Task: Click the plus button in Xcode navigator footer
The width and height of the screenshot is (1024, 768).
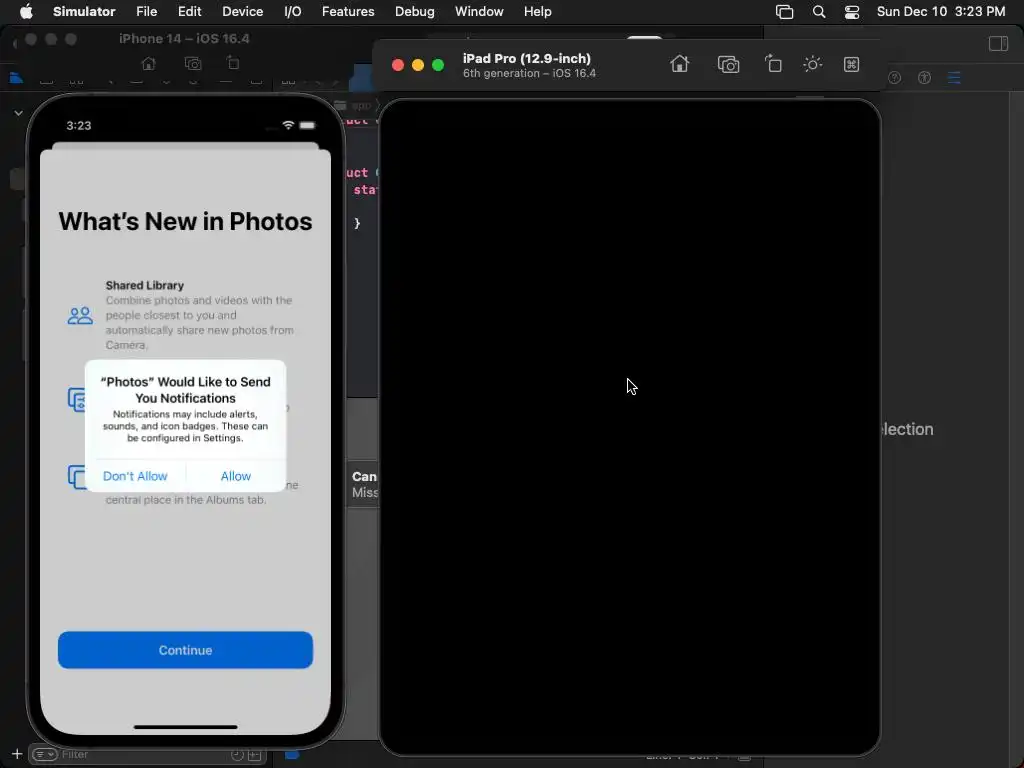Action: point(17,754)
